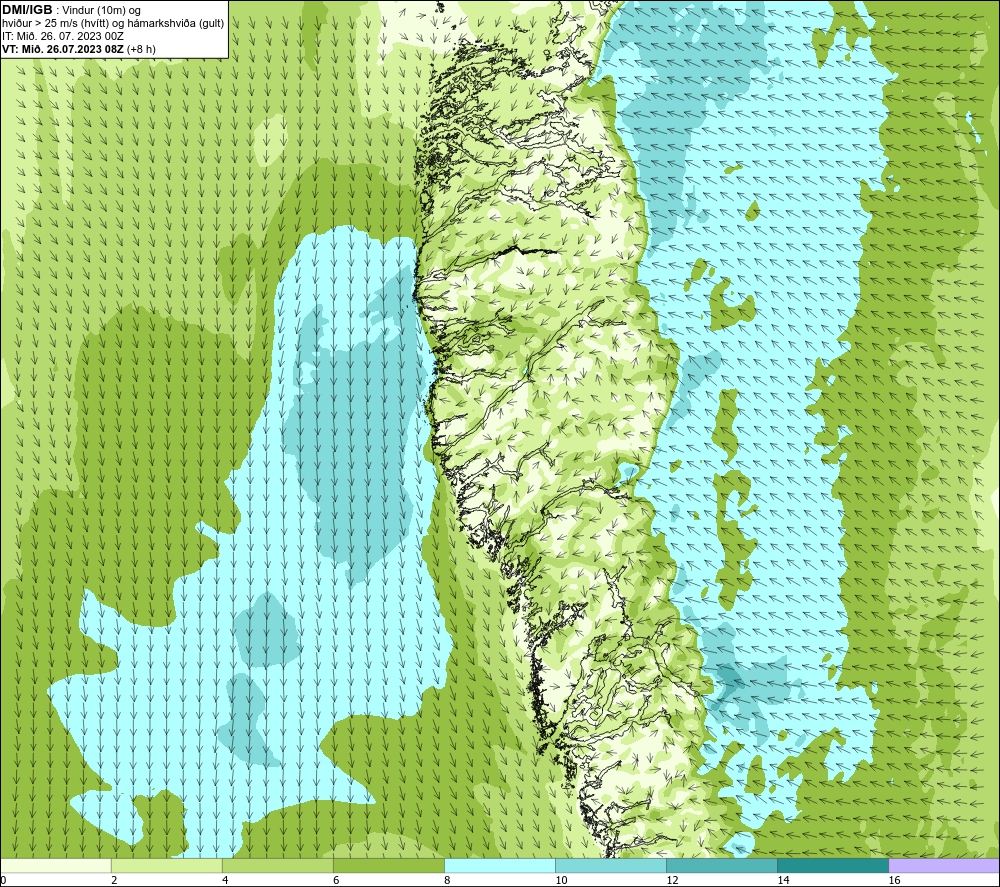This screenshot has height=887, width=1000.
Task: Click the legend value 14
Action: [x=783, y=881]
